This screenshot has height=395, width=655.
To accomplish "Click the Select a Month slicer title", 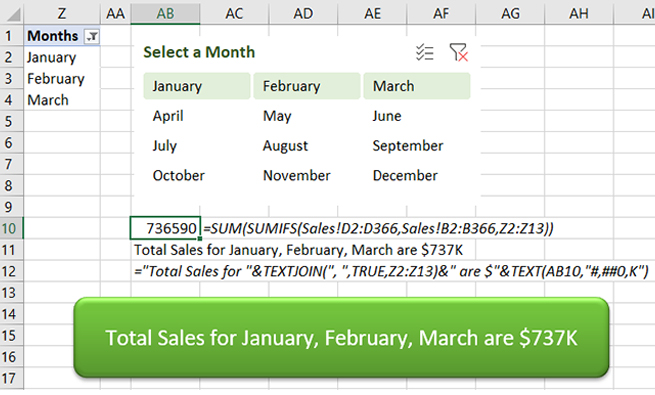I will pyautogui.click(x=199, y=52).
